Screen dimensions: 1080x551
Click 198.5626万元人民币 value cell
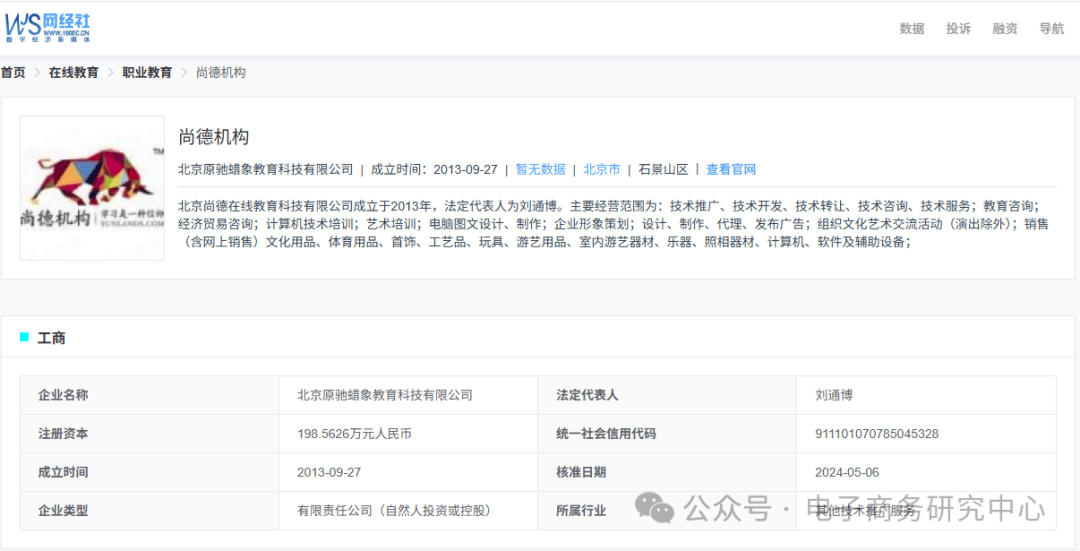coord(408,434)
